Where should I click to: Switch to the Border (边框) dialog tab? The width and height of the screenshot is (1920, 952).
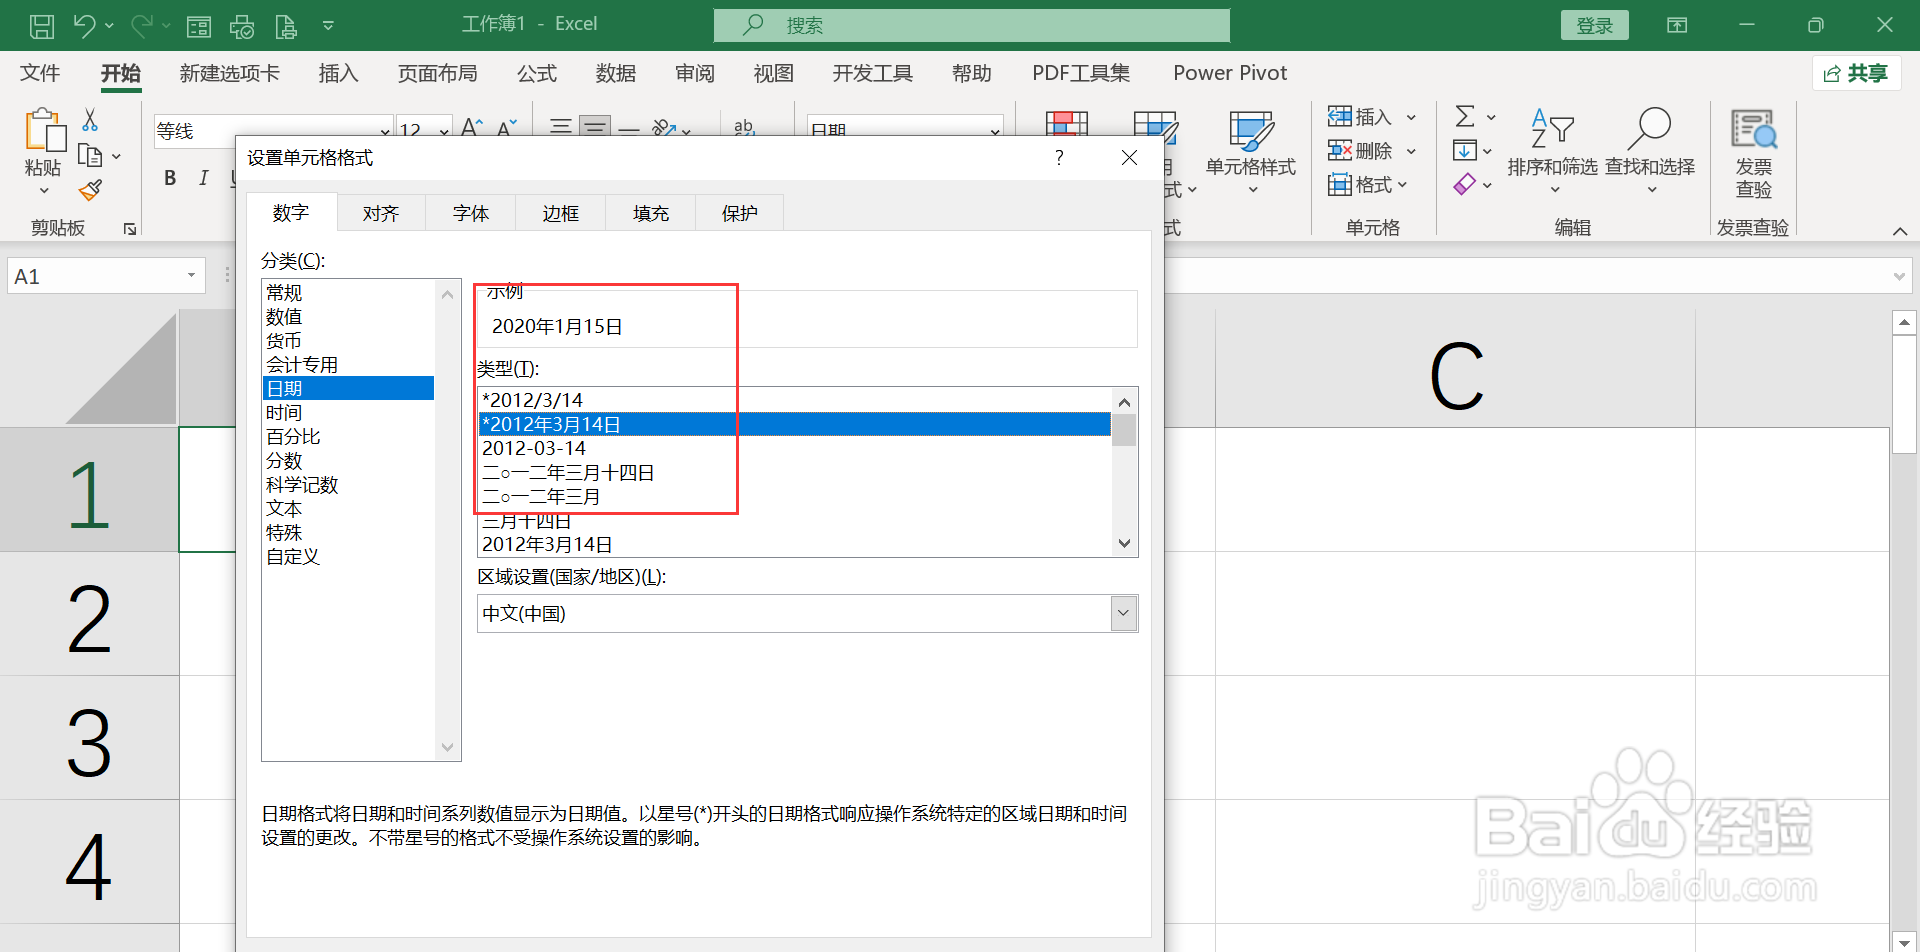(x=561, y=213)
